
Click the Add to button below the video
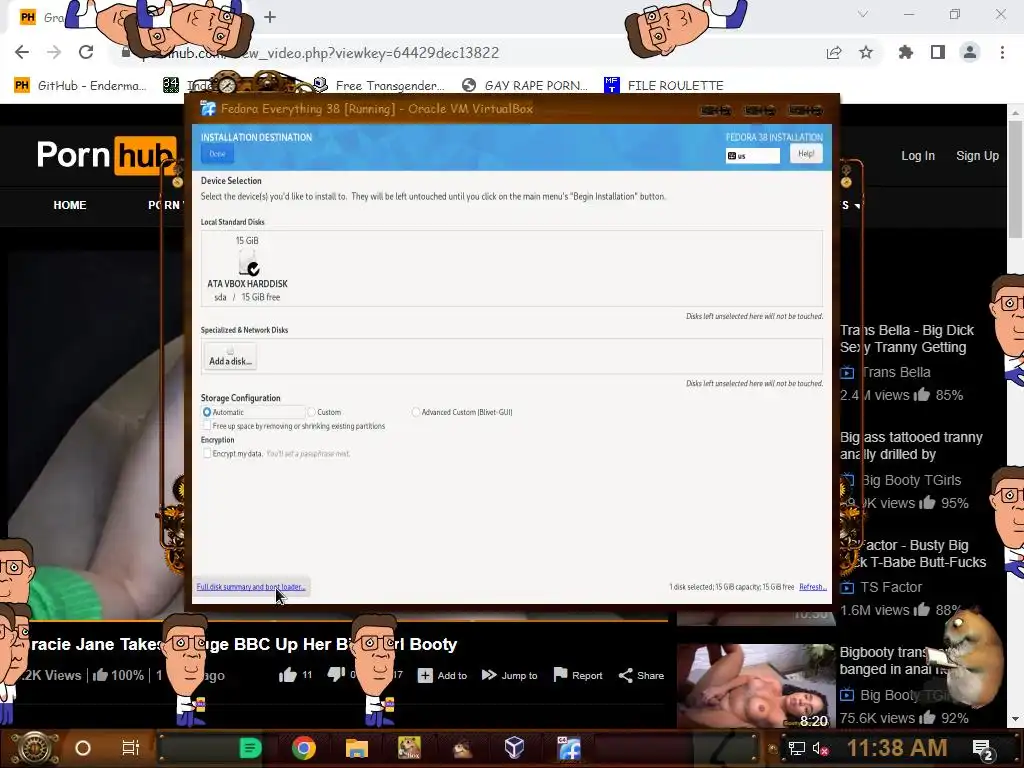coord(443,675)
